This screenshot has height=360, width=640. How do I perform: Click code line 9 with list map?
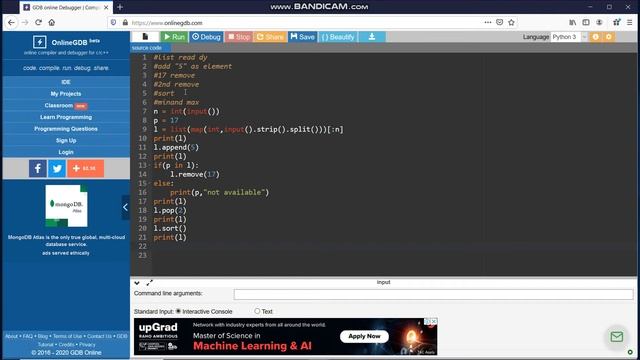coord(249,129)
